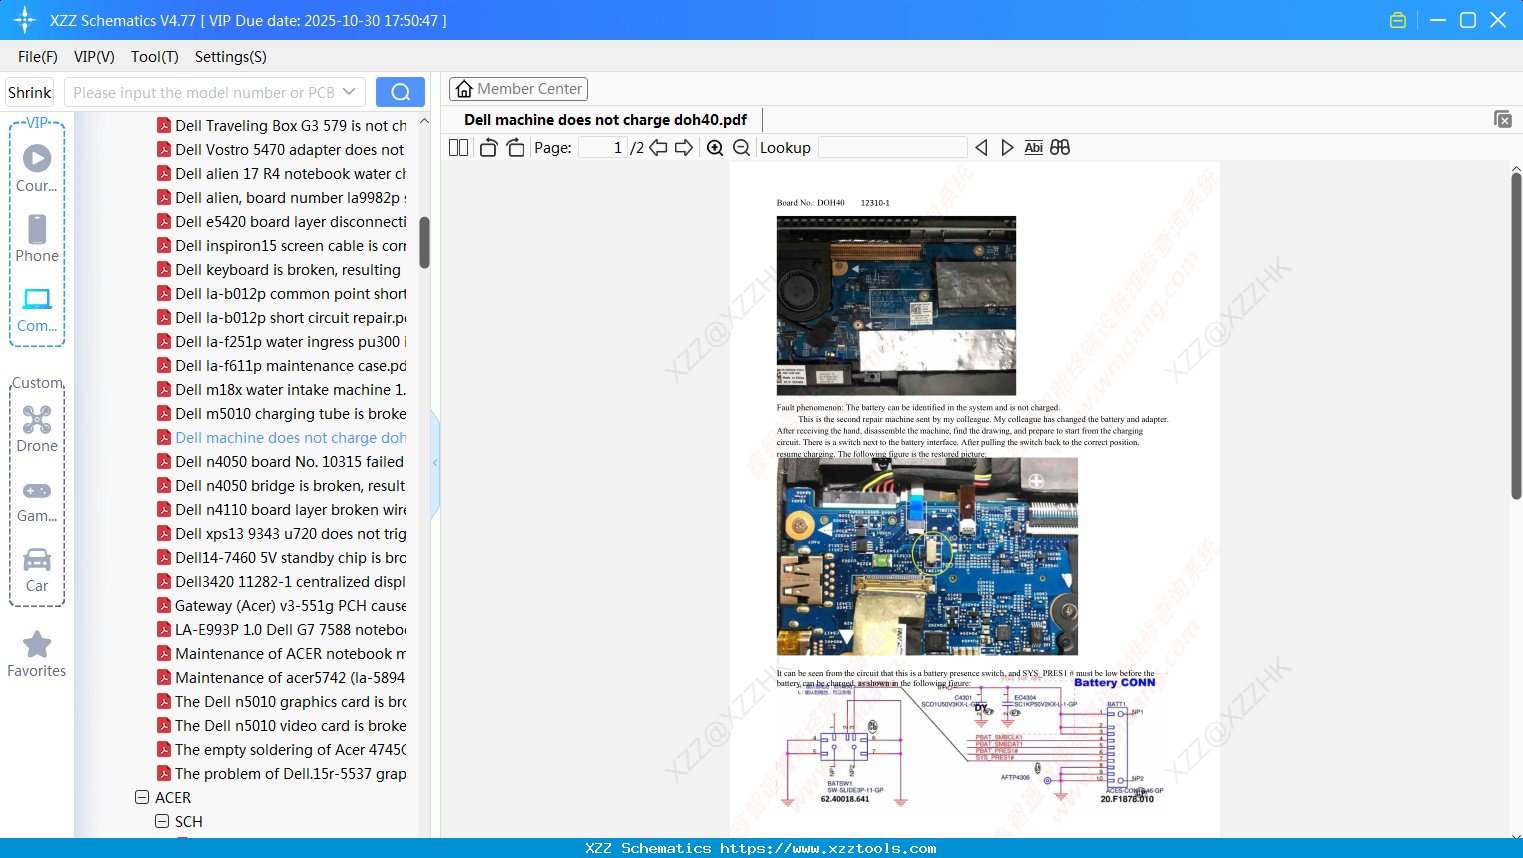This screenshot has height=858, width=1523.
Task: Click the PDF viewer vertical scrollbar
Action: [x=1516, y=336]
